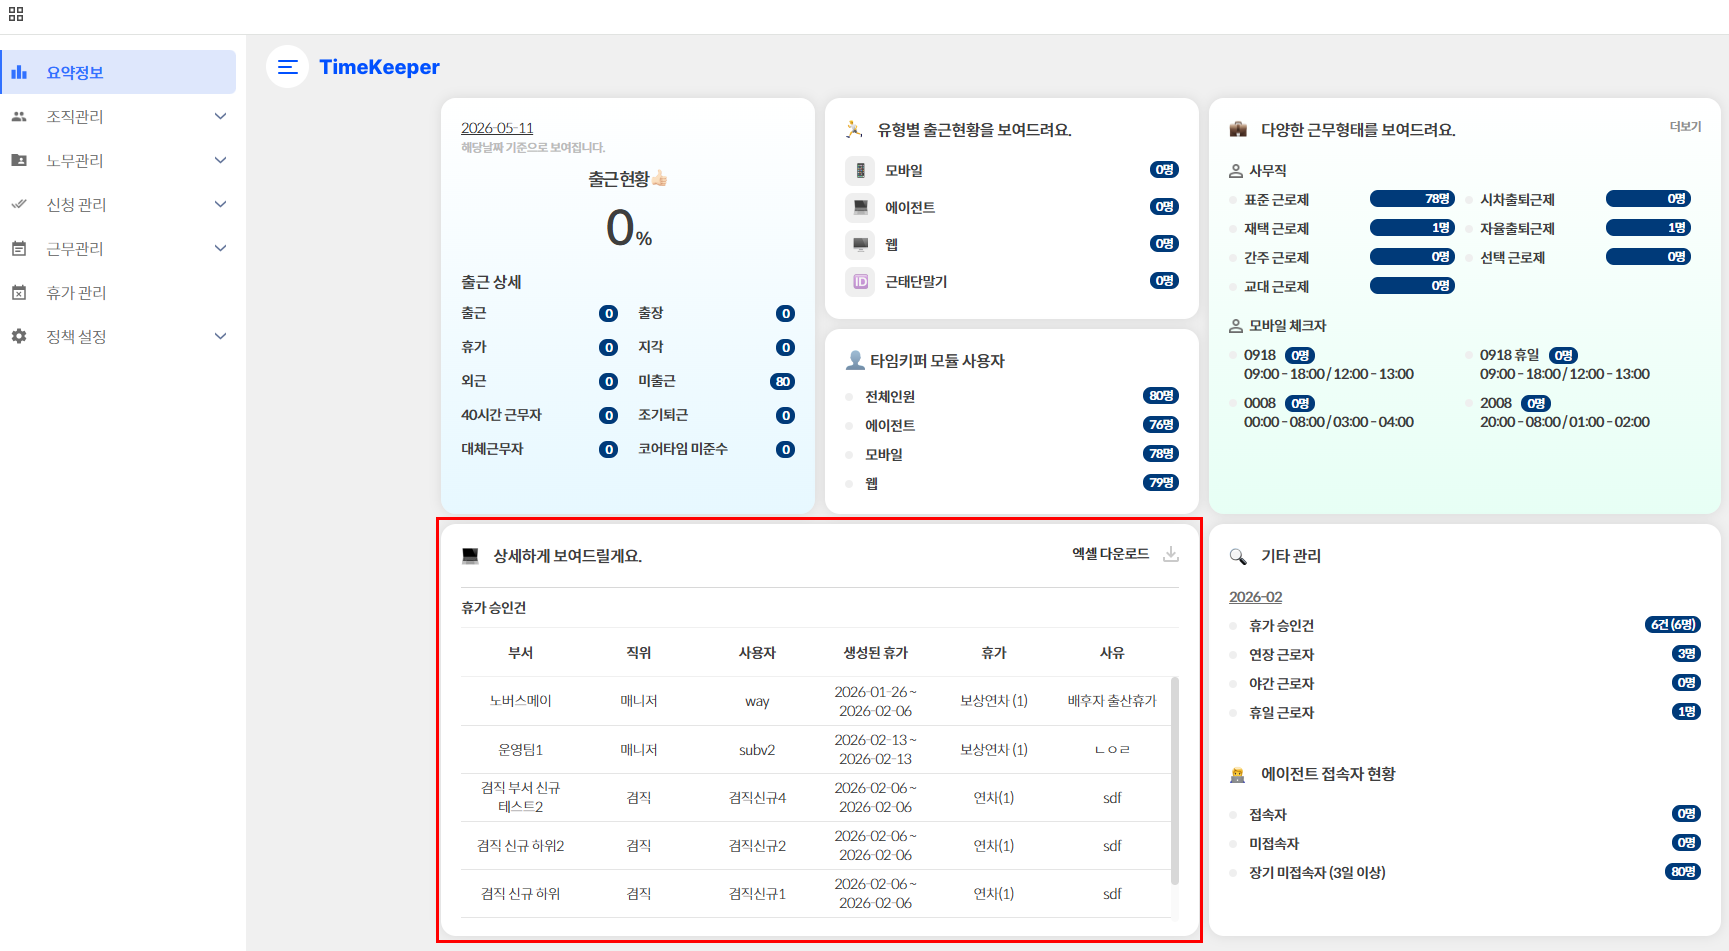Click the 신청 관리 double-check icon

tap(19, 204)
